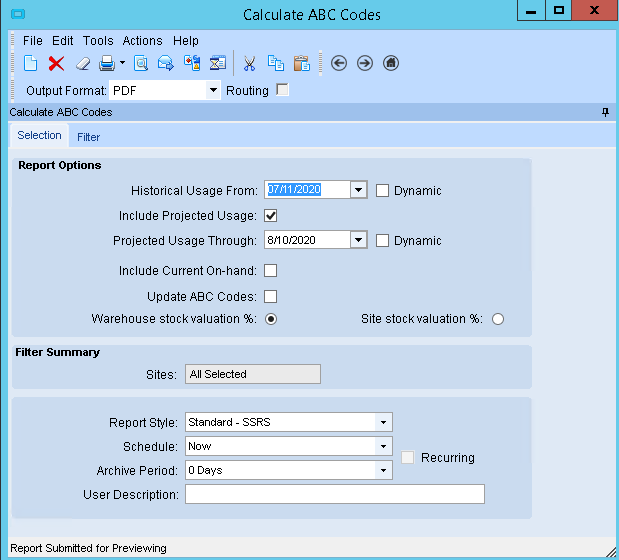Click the Home navigation icon
The height and width of the screenshot is (560, 619).
click(x=391, y=63)
